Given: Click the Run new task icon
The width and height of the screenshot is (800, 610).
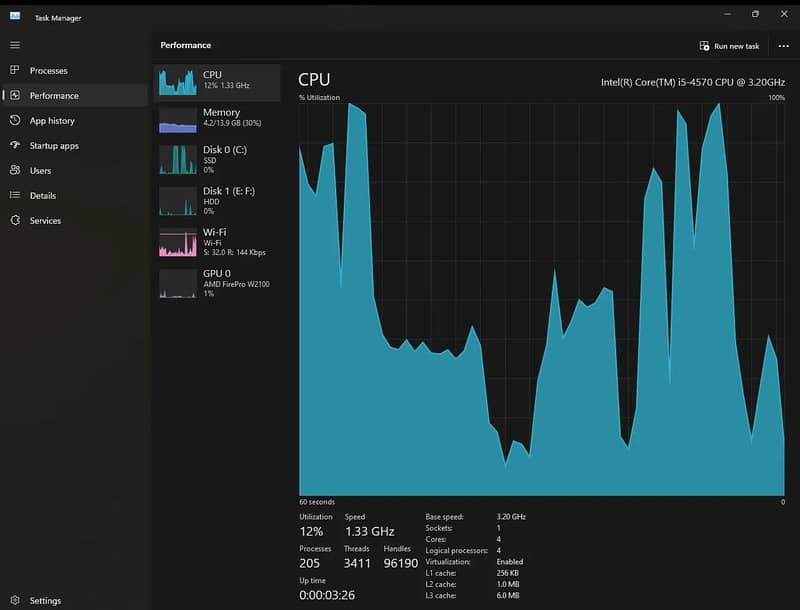Looking at the screenshot, I should click(704, 46).
